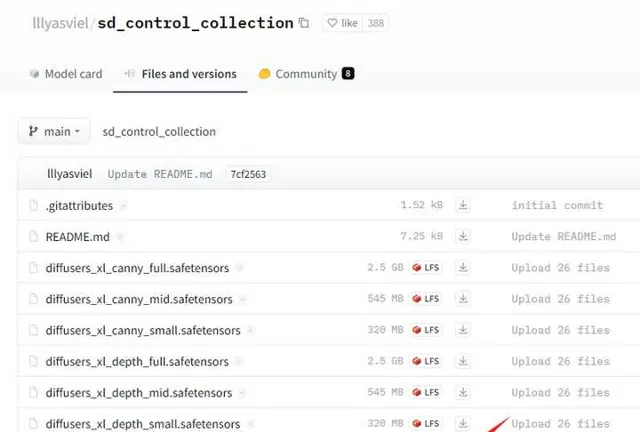The height and width of the screenshot is (432, 640).
Task: Click the 2.5 GB size of canny_full
Action: click(385, 267)
